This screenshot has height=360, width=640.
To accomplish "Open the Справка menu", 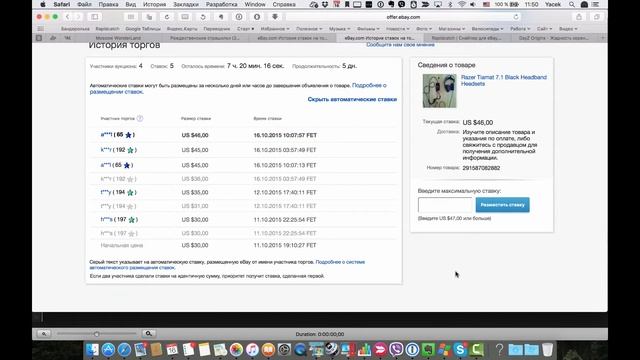I will pyautogui.click(x=284, y=4).
